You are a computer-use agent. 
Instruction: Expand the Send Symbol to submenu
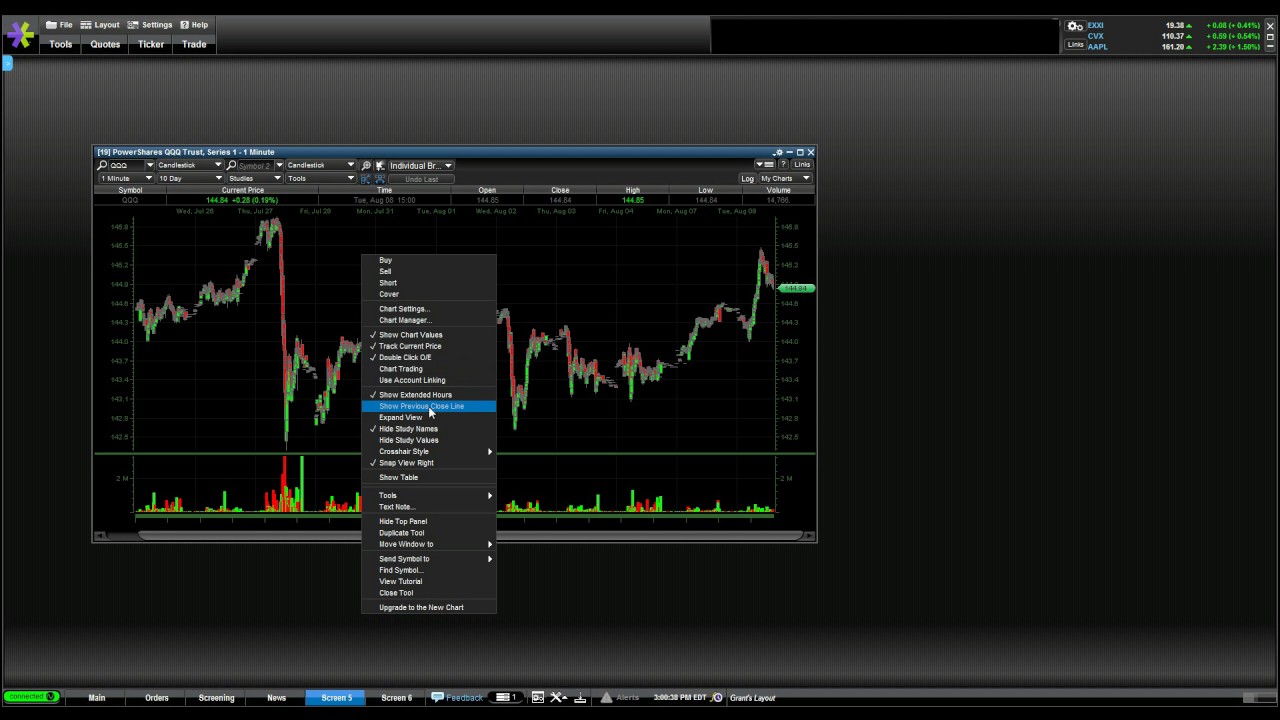[428, 559]
